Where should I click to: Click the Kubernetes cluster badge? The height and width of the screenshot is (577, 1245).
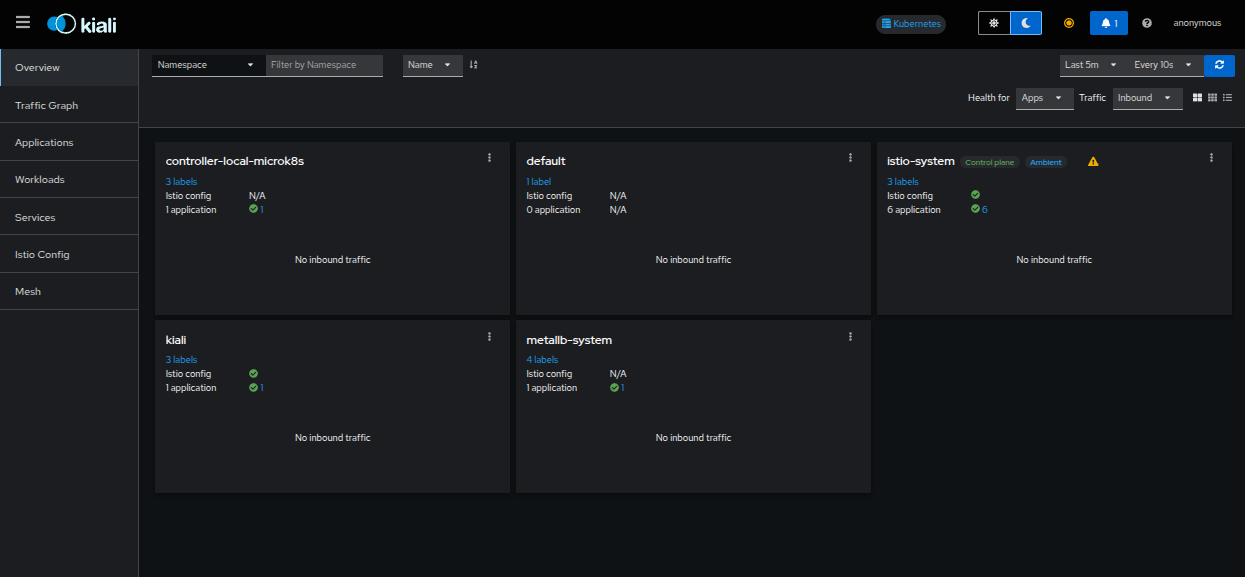(x=910, y=23)
